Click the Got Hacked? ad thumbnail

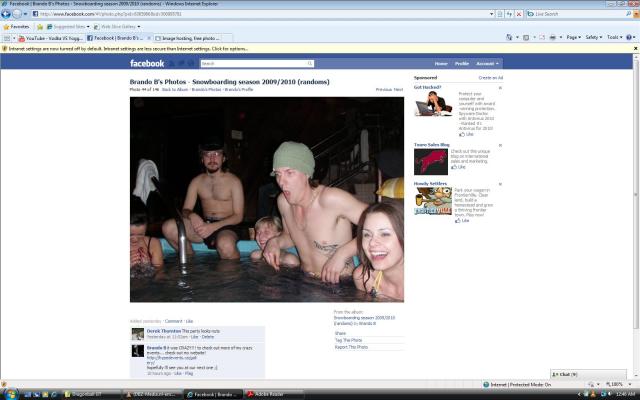[x=433, y=103]
